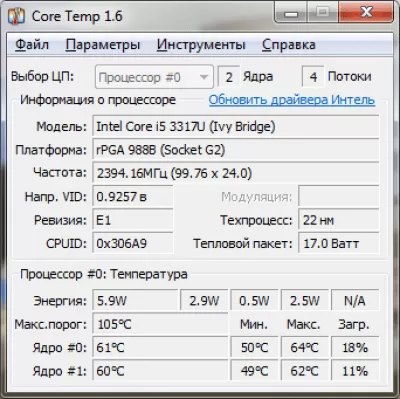Click the lithography value 22 нм
Image resolution: width=400 pixels, height=399 pixels.
click(339, 220)
